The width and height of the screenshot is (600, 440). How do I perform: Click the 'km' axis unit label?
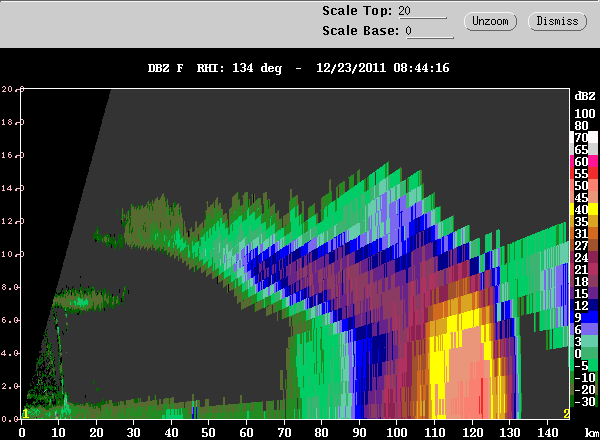(x=591, y=433)
